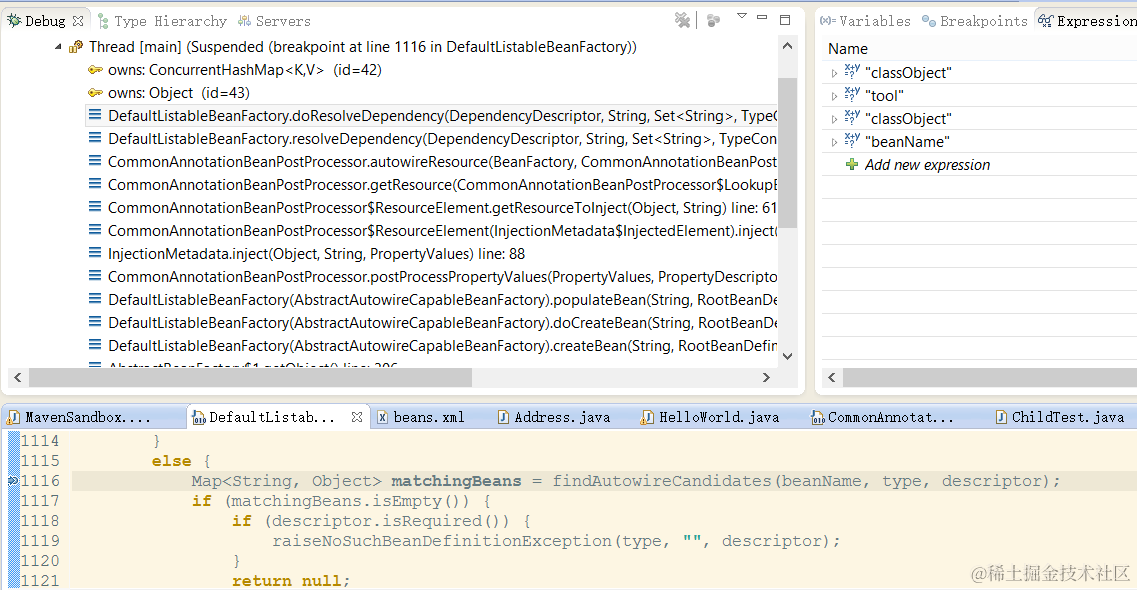
Task: Click Add new expression
Action: click(927, 165)
